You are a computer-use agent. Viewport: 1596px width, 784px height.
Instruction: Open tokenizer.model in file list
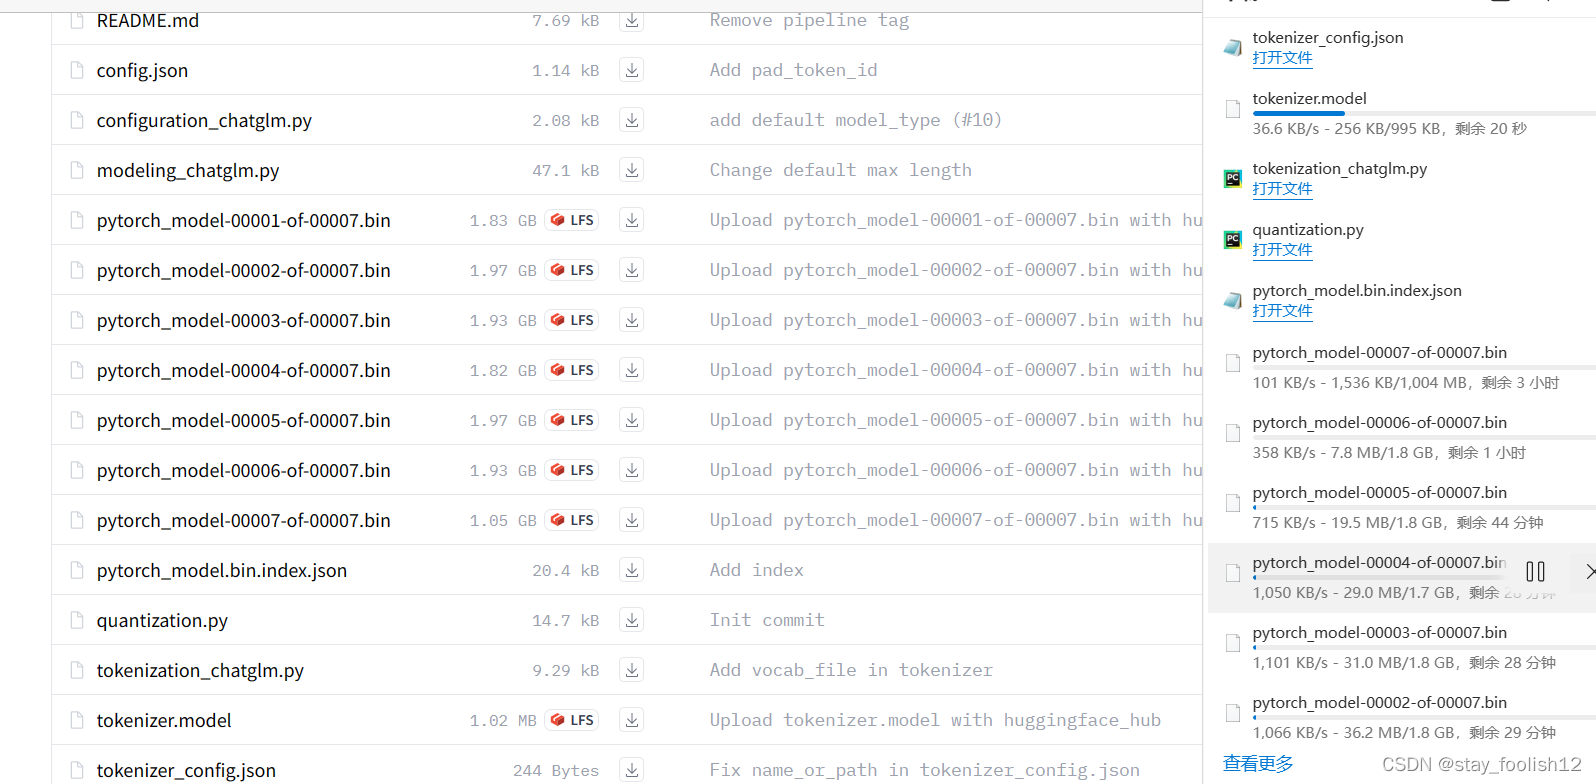164,720
